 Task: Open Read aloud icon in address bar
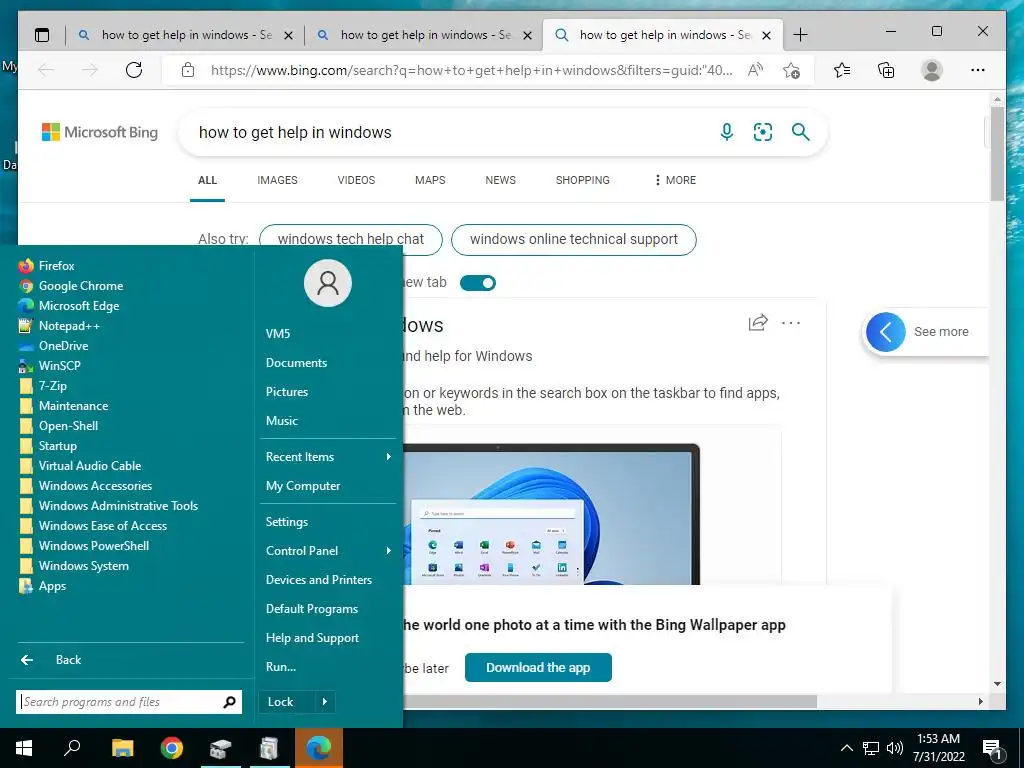[756, 70]
